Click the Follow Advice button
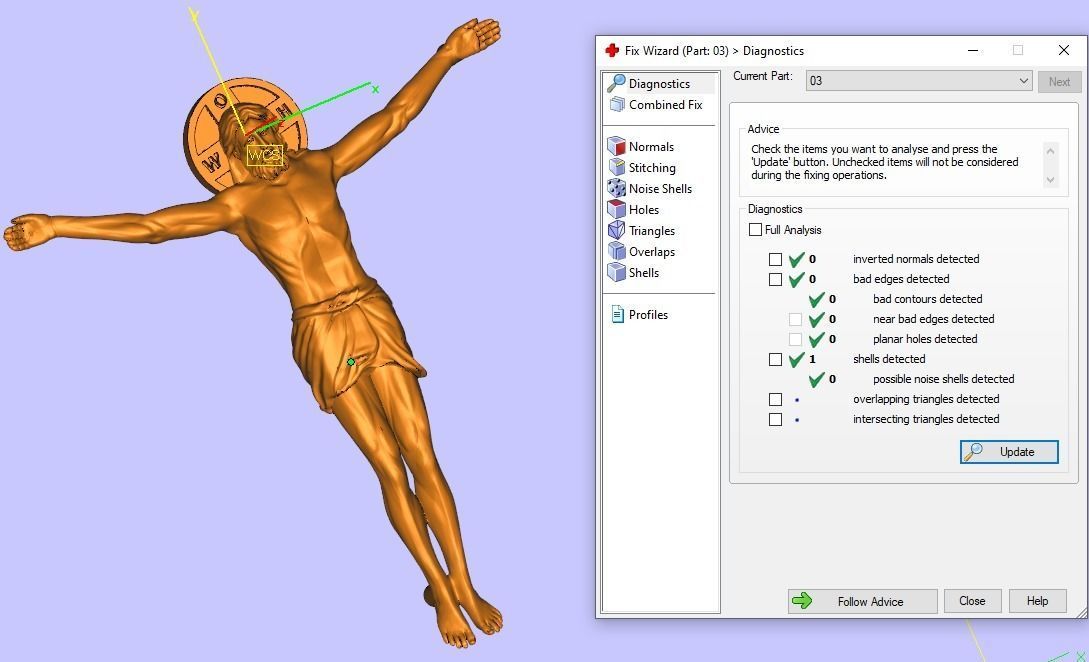 coord(863,601)
